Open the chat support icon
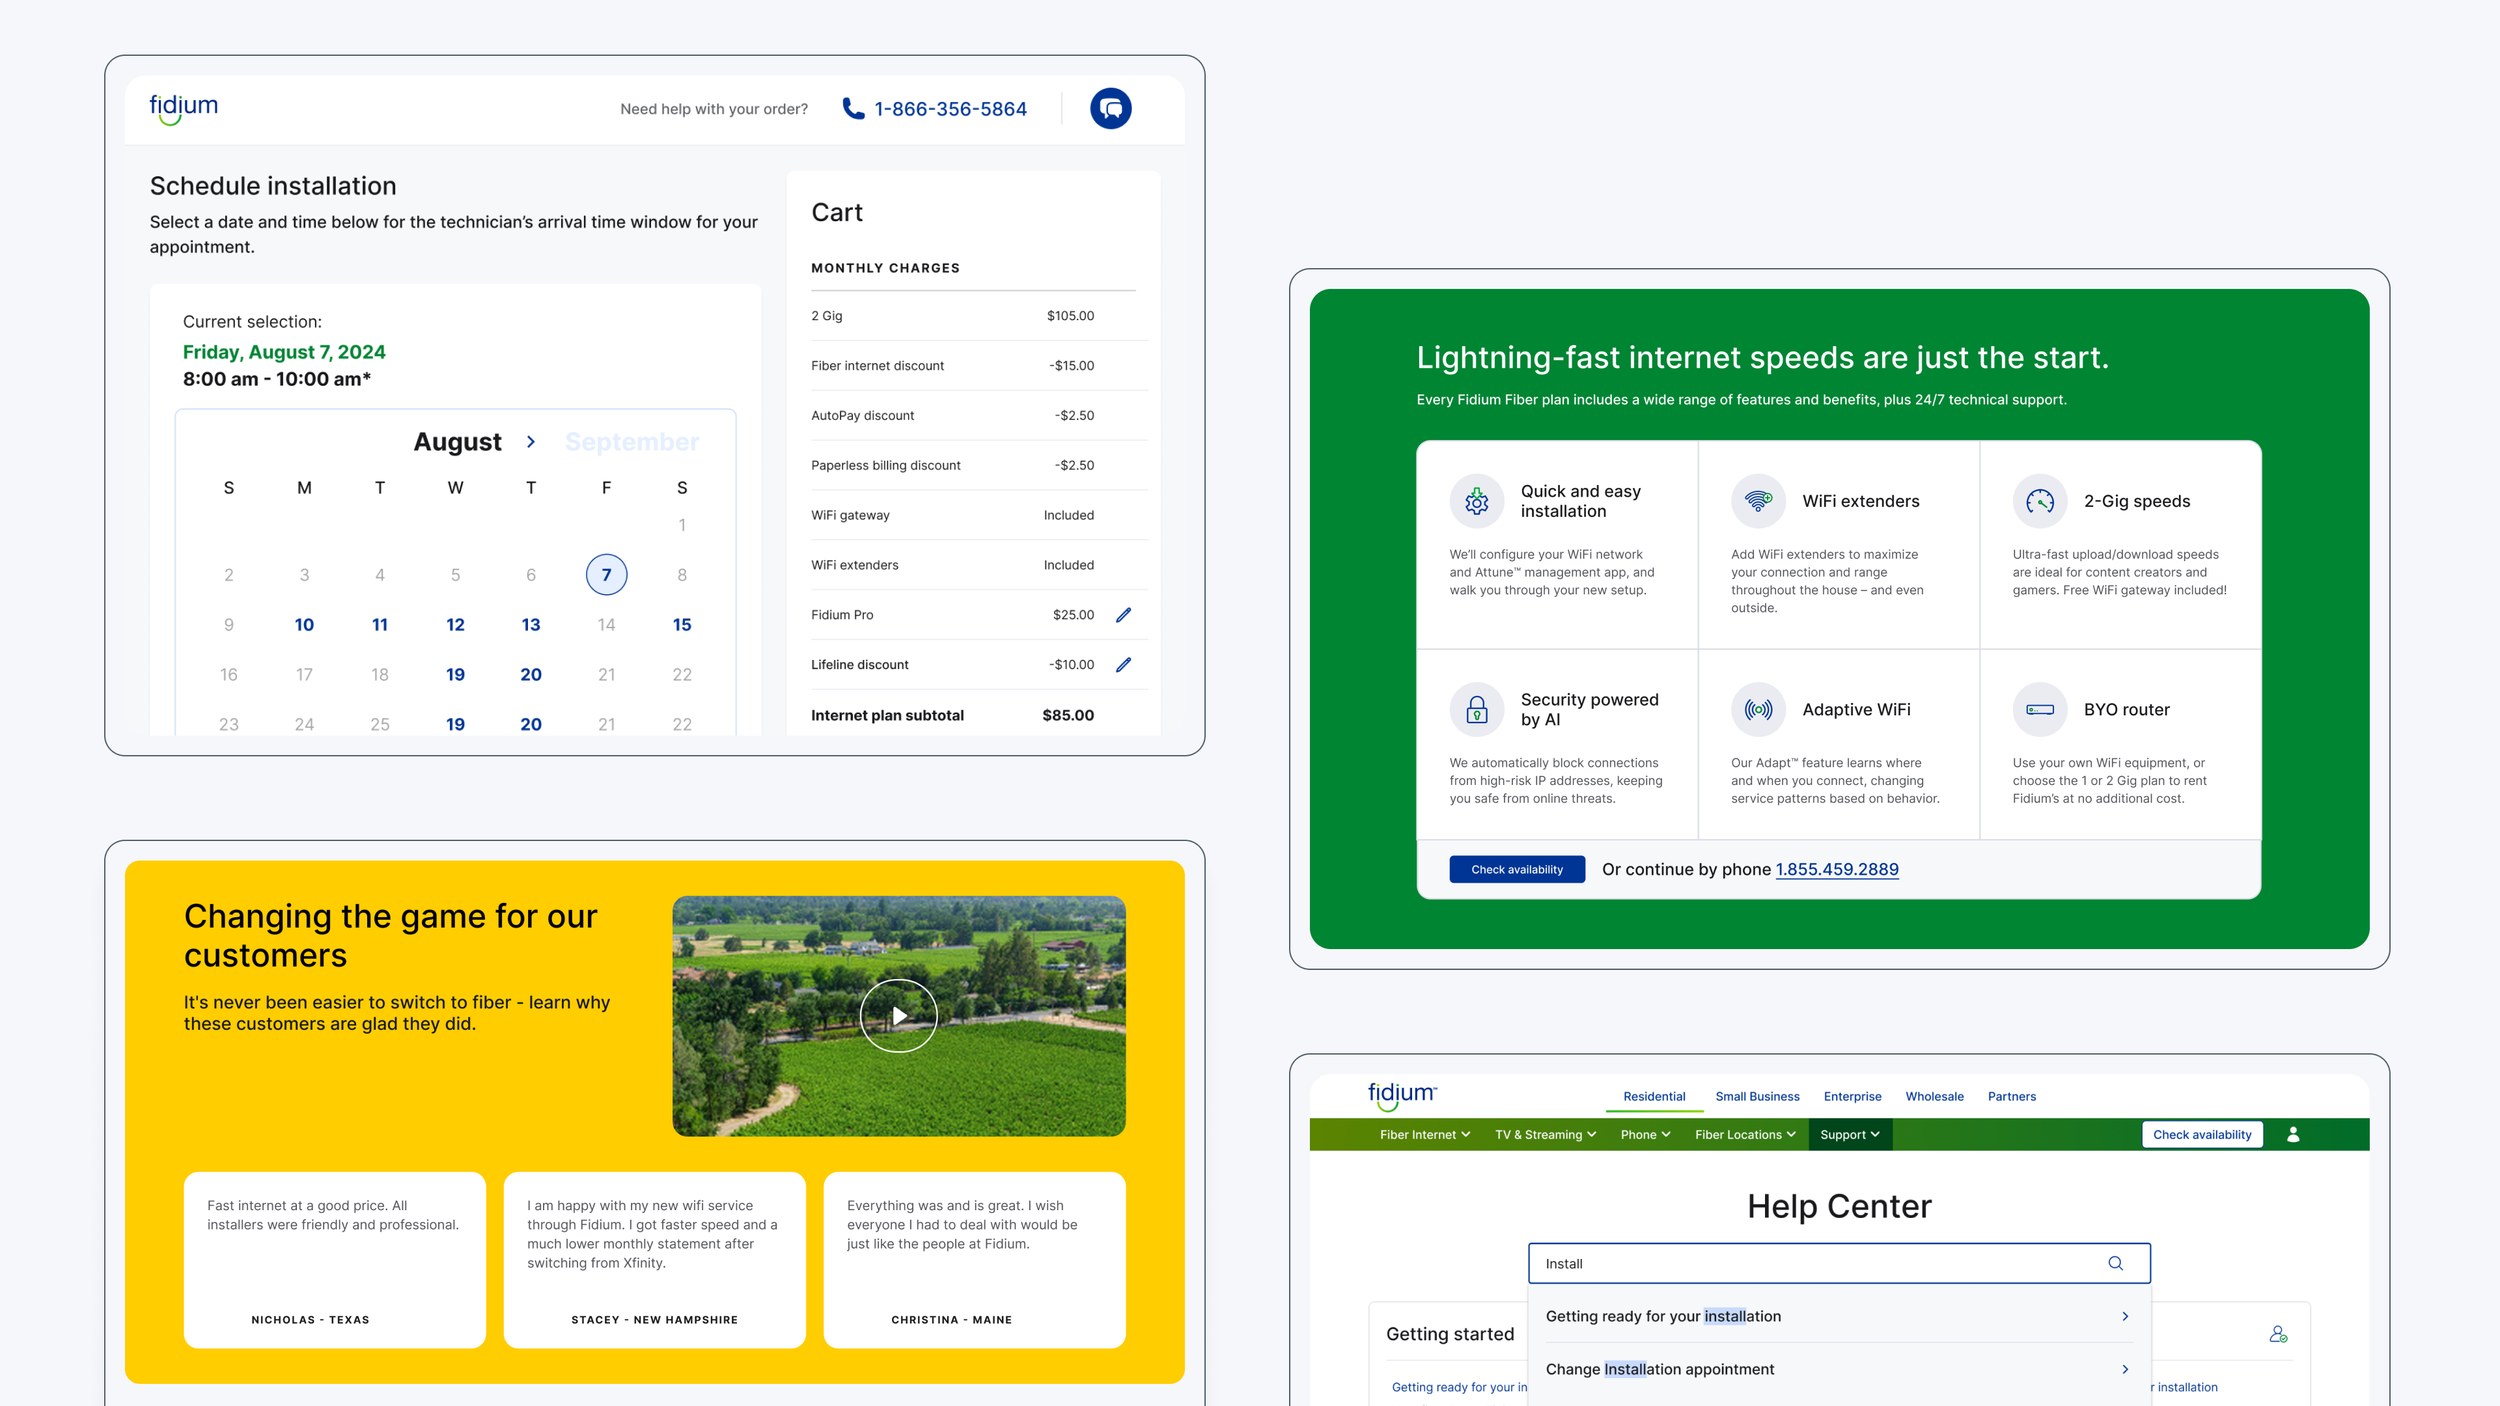 (x=1110, y=108)
